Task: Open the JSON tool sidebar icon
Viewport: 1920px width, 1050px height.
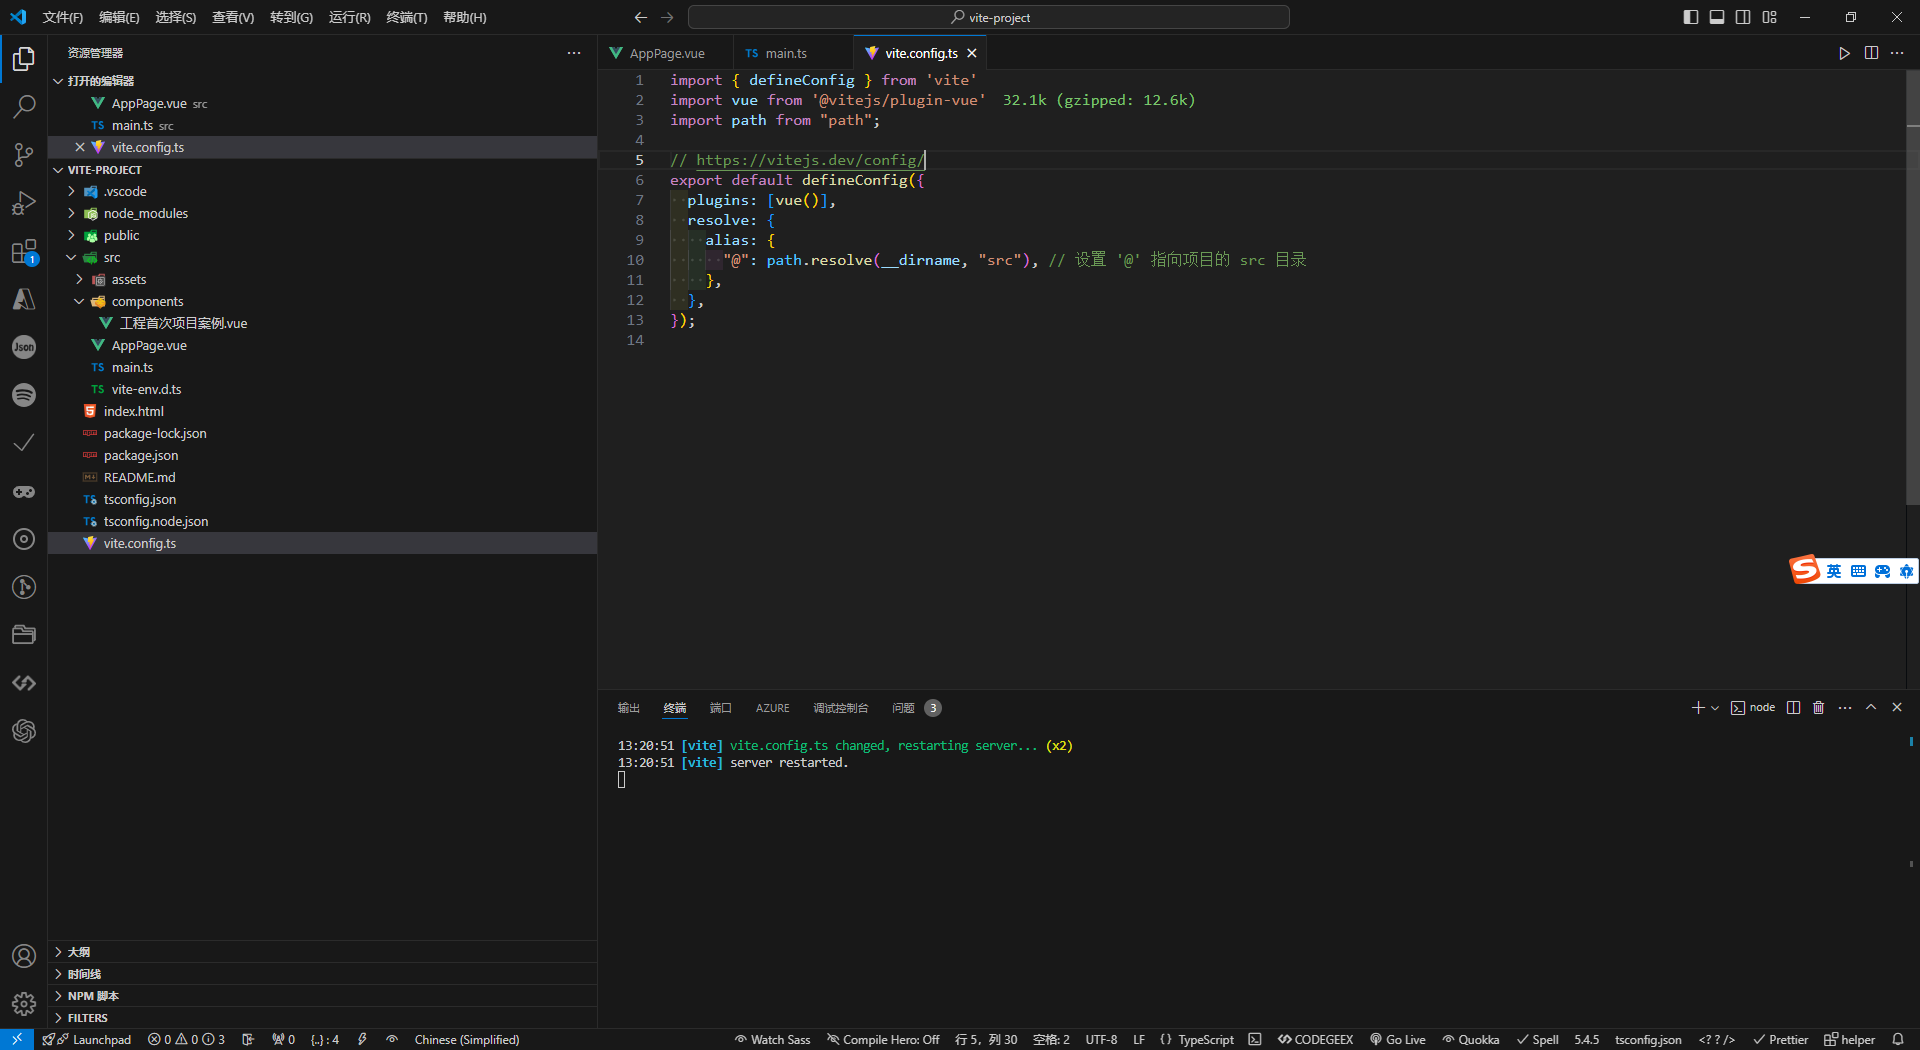Action: coord(24,347)
